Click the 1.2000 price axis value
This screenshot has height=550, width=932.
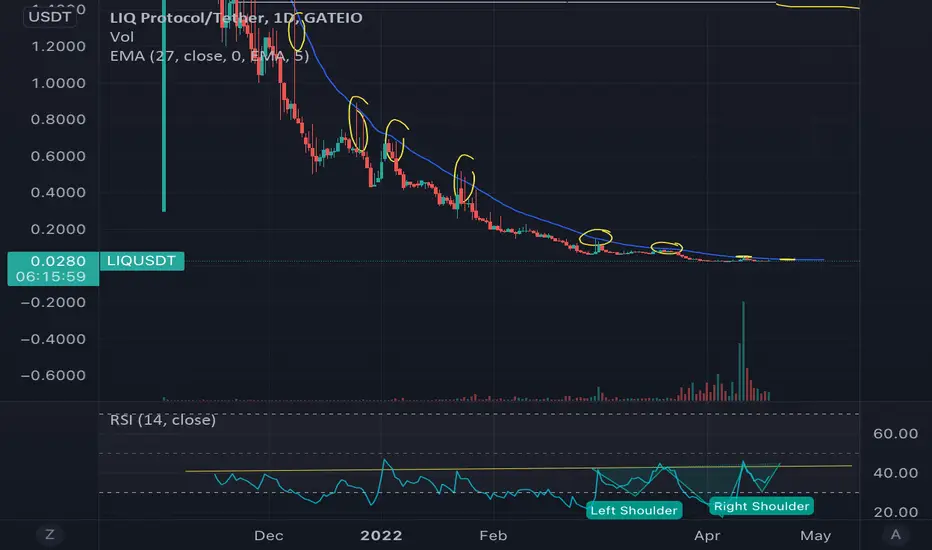tap(58, 46)
